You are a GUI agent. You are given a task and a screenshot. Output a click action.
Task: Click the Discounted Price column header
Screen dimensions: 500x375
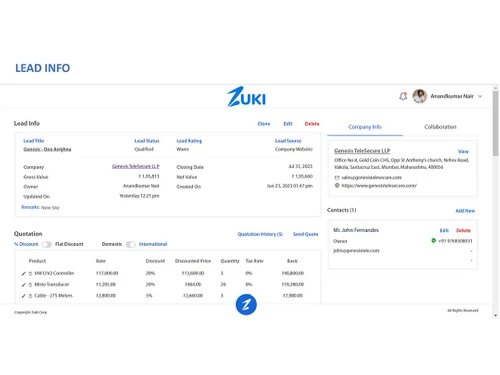click(x=193, y=261)
